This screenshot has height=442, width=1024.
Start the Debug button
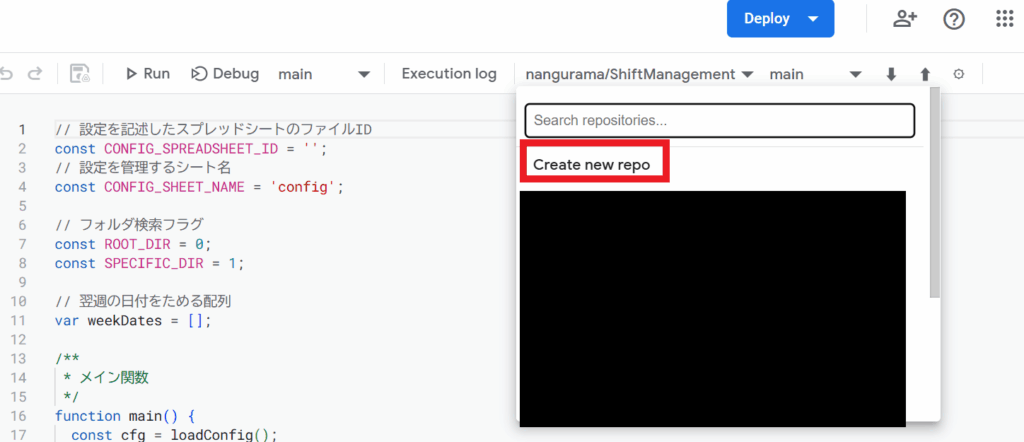click(225, 74)
